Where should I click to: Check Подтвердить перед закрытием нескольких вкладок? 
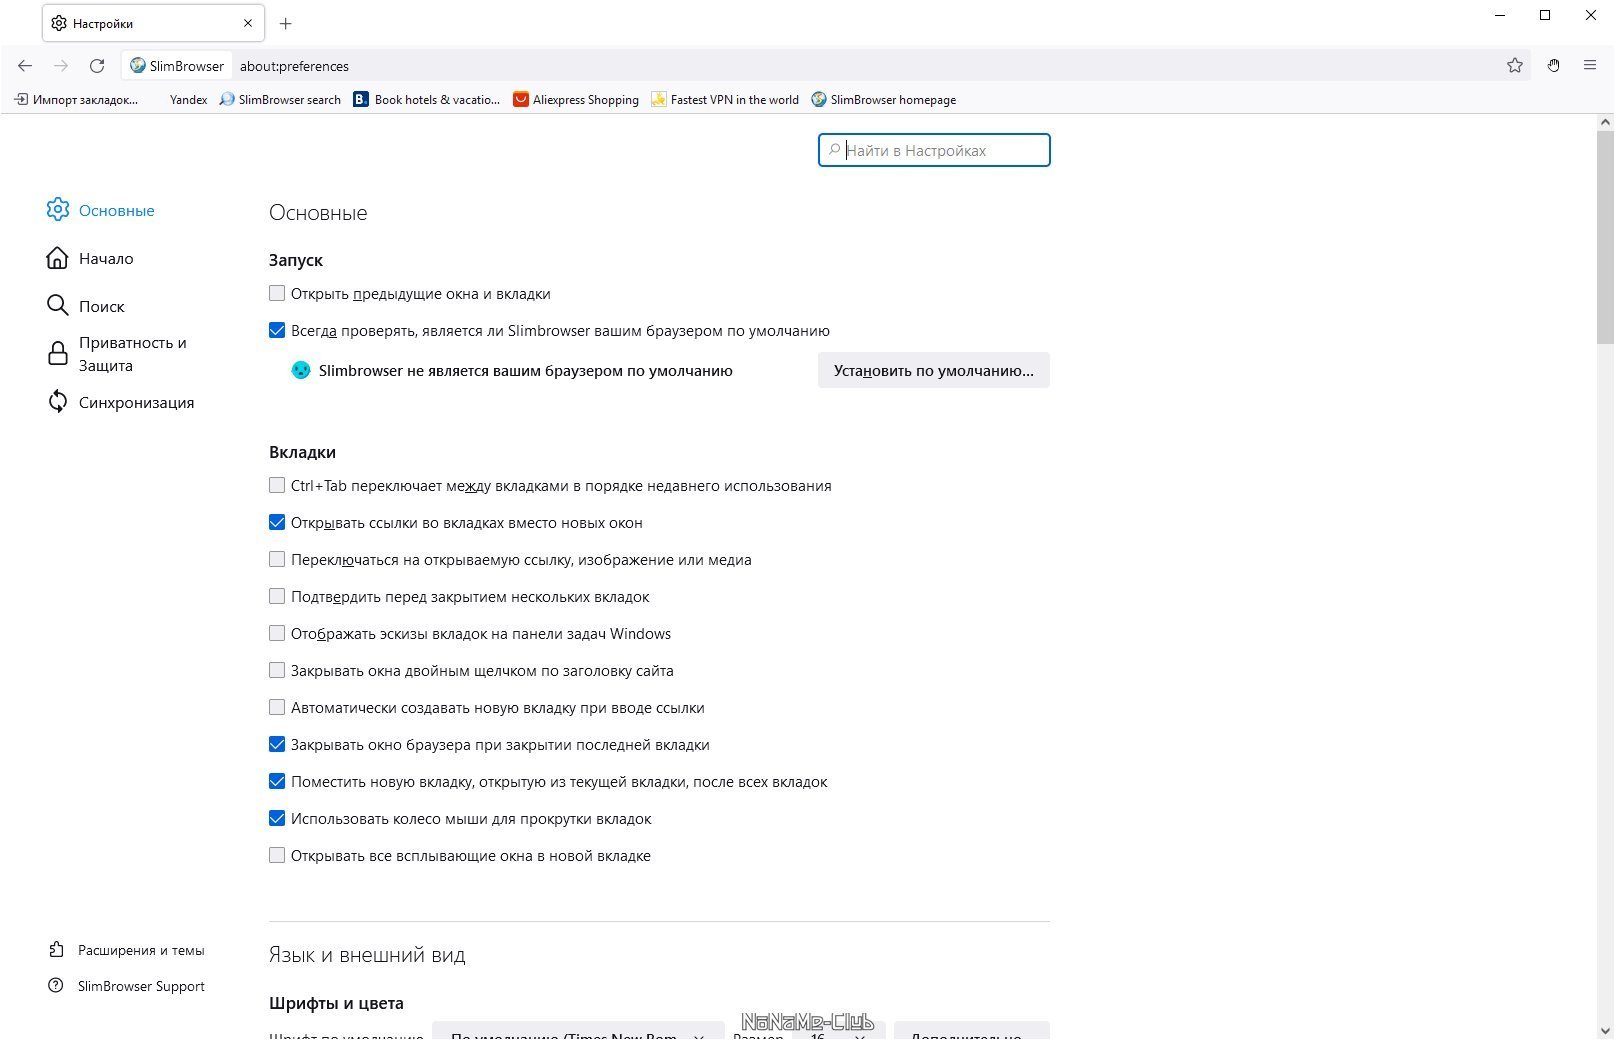277,597
